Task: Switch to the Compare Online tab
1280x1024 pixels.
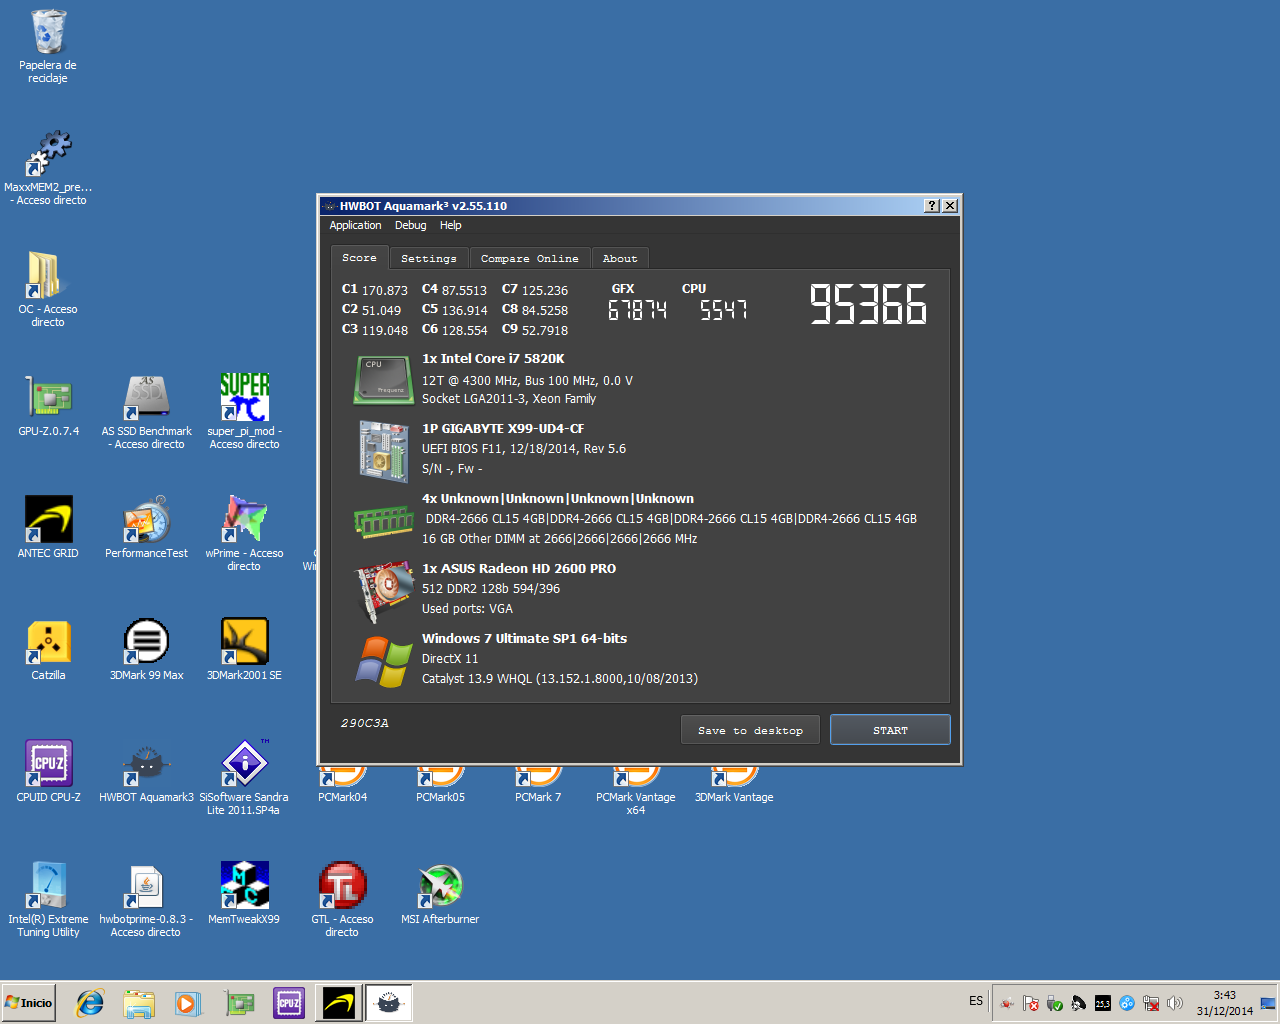Action: click(x=529, y=259)
